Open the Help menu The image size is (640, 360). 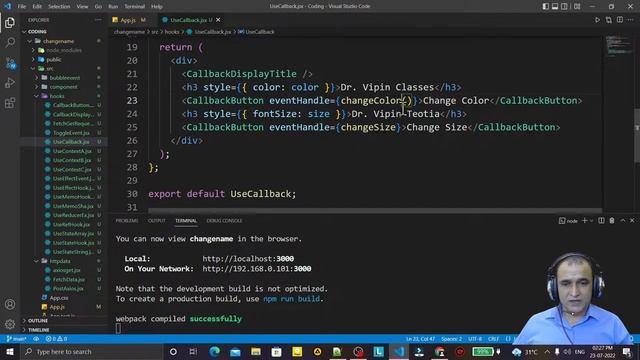coord(157,6)
